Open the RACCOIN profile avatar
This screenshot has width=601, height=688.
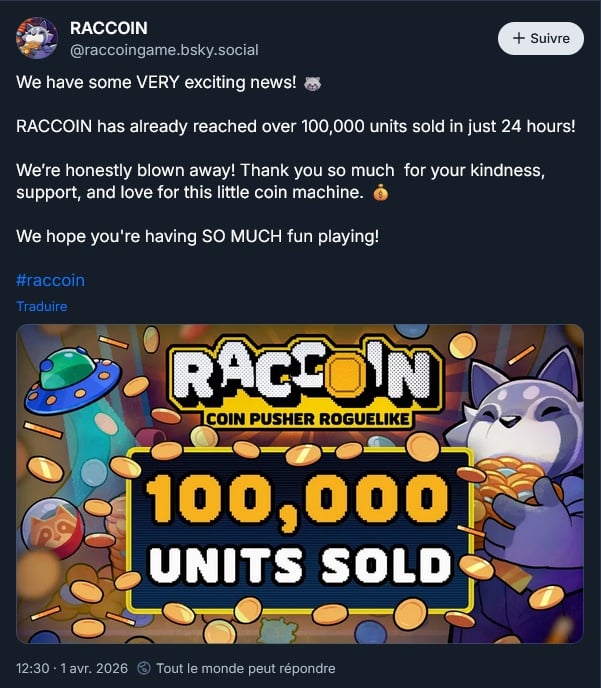[x=37, y=38]
